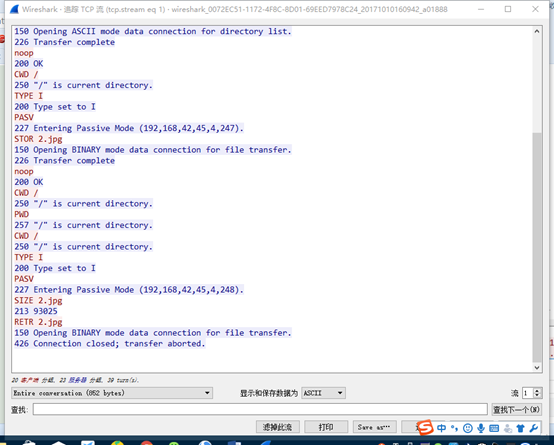Click the packet count summary text below stream
The height and width of the screenshot is (445, 554).
point(75,380)
